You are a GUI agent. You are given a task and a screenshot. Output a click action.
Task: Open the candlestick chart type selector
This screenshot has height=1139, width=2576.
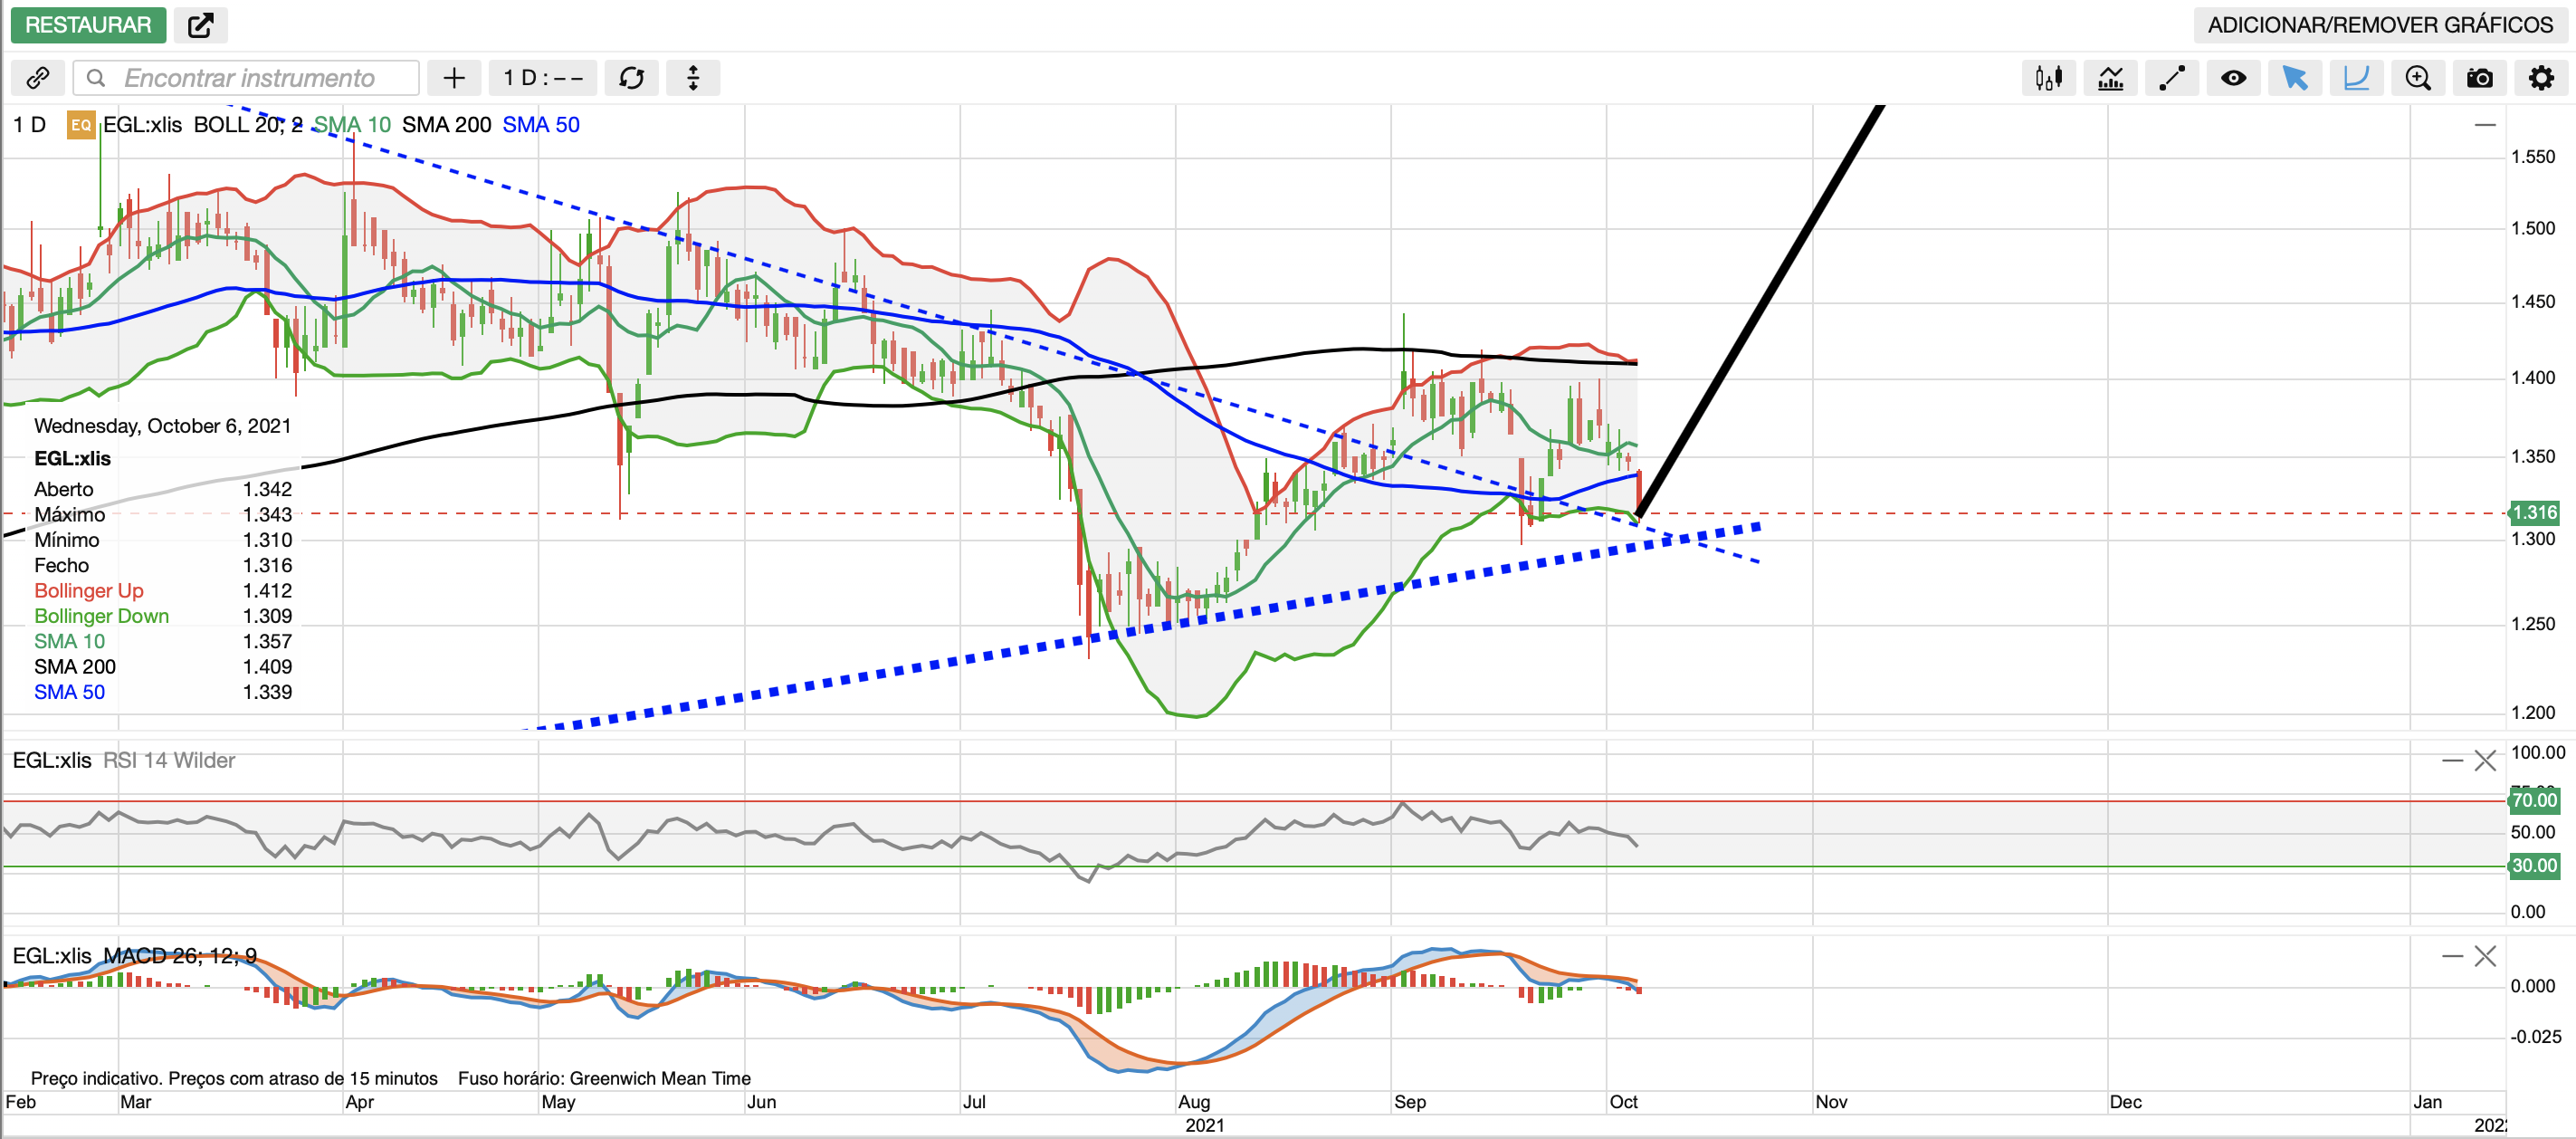point(2048,78)
